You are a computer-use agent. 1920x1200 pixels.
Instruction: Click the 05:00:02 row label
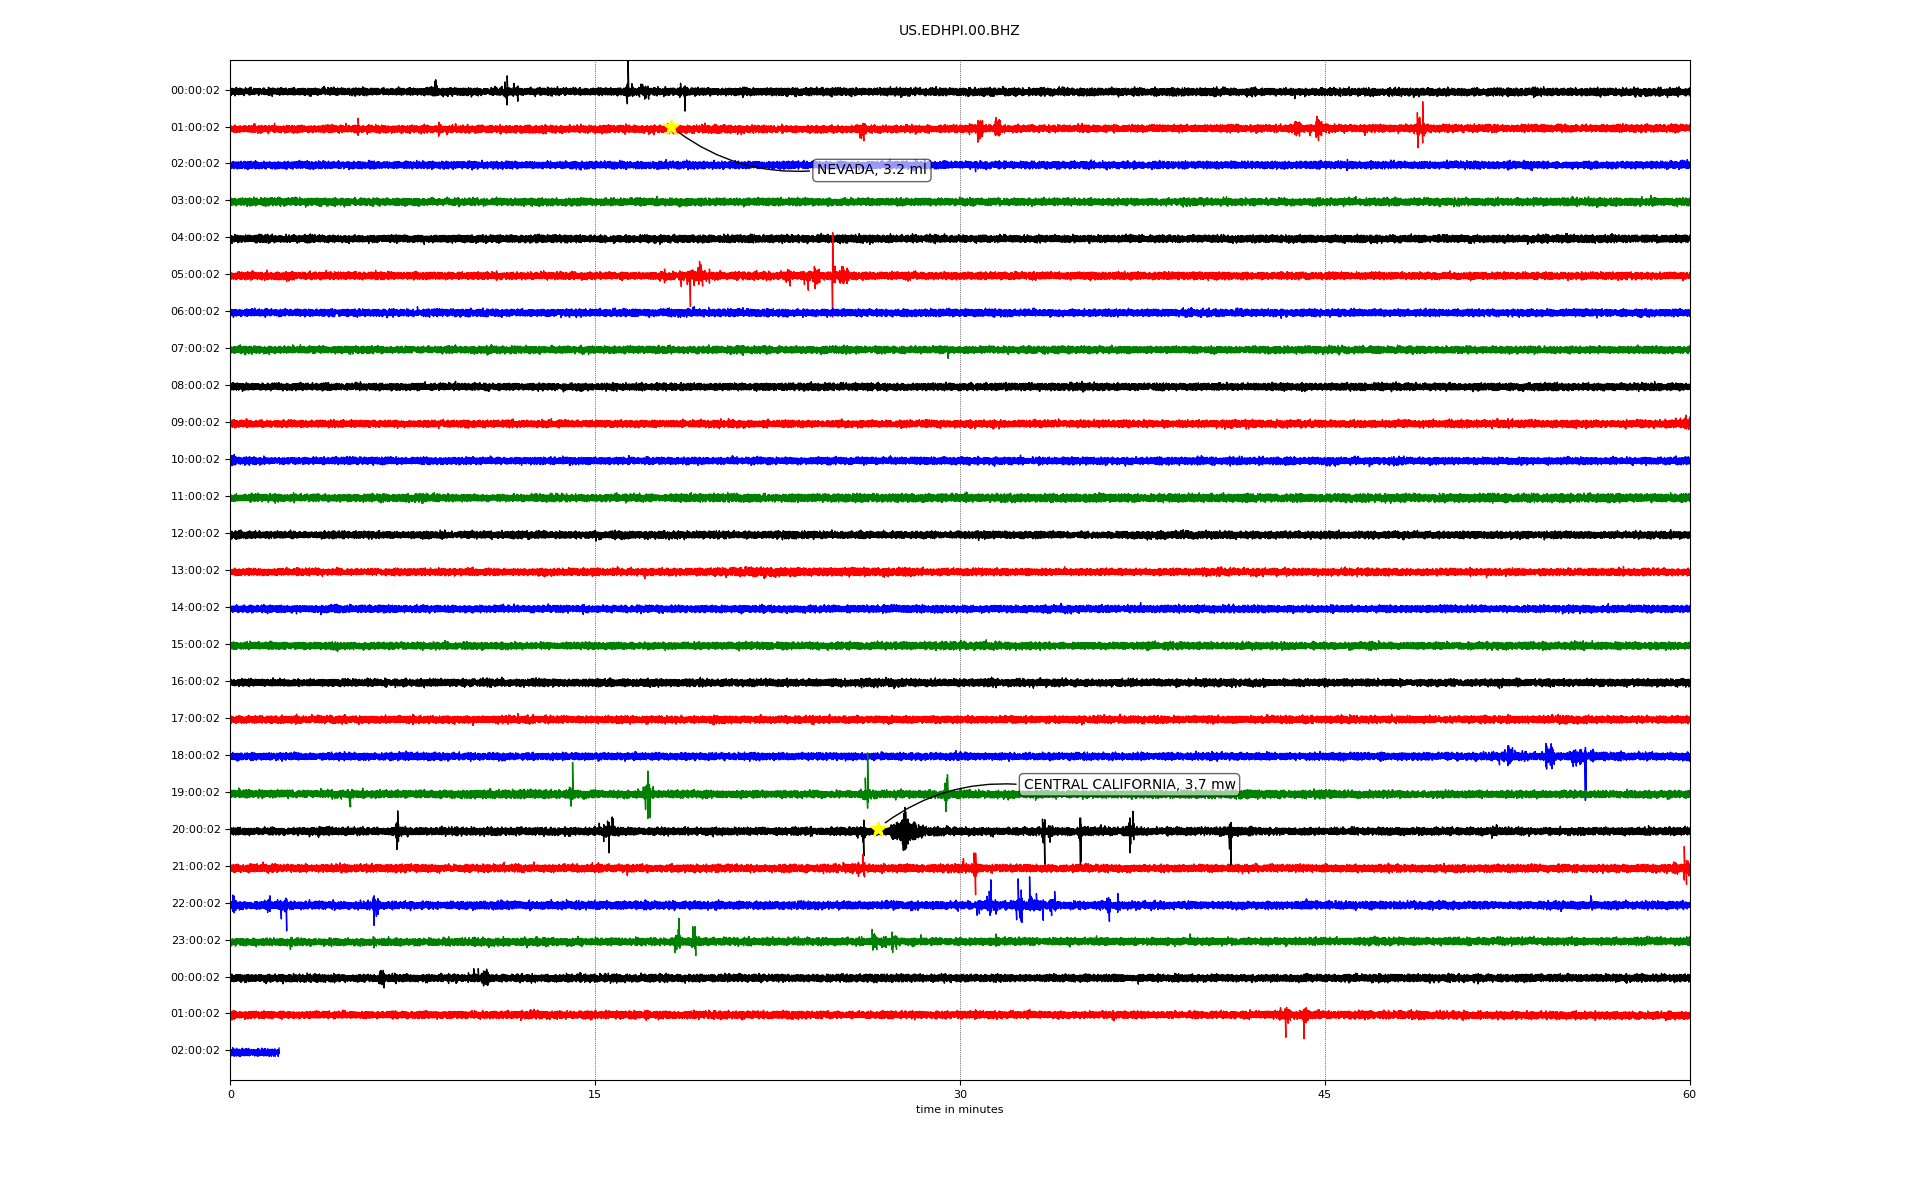(195, 275)
